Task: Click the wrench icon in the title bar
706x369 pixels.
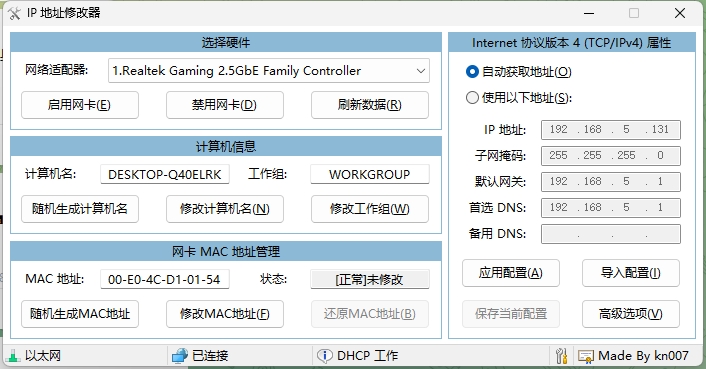Action: pyautogui.click(x=14, y=13)
